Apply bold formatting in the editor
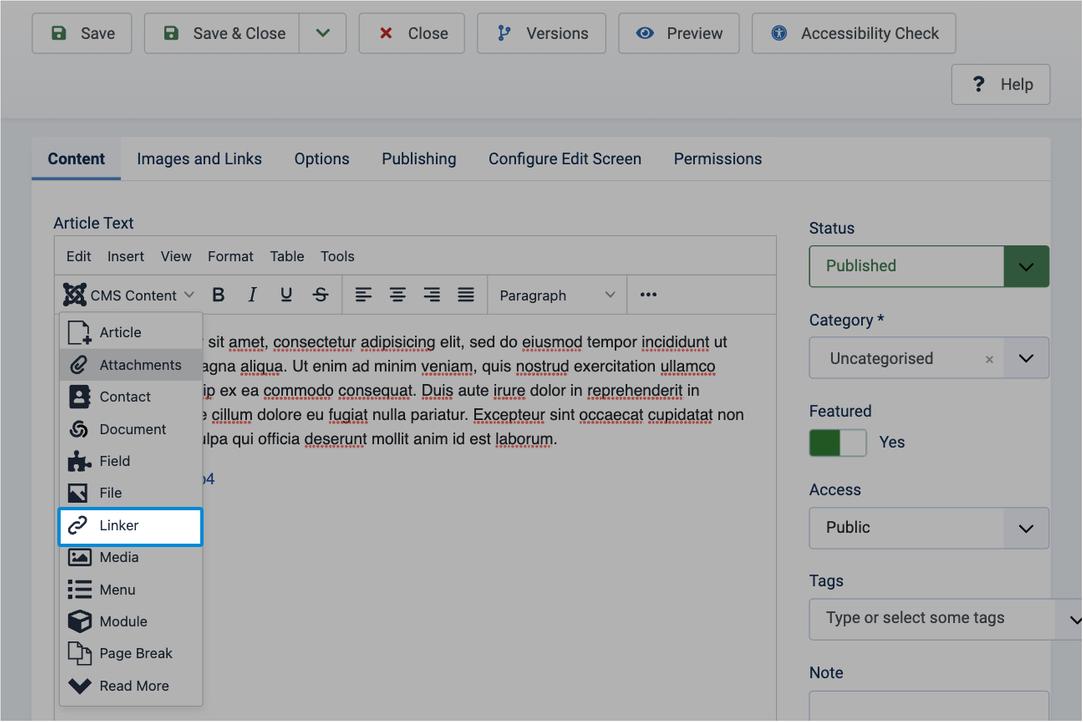 coord(218,295)
